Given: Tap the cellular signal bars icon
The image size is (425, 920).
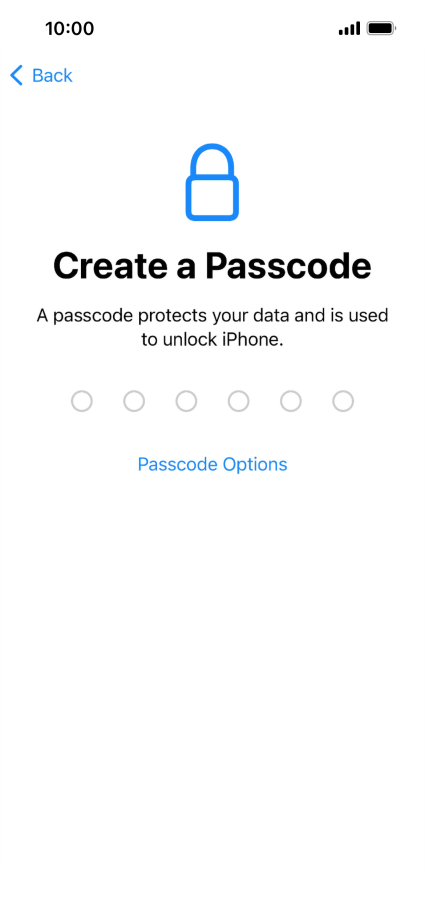Looking at the screenshot, I should click(x=349, y=28).
